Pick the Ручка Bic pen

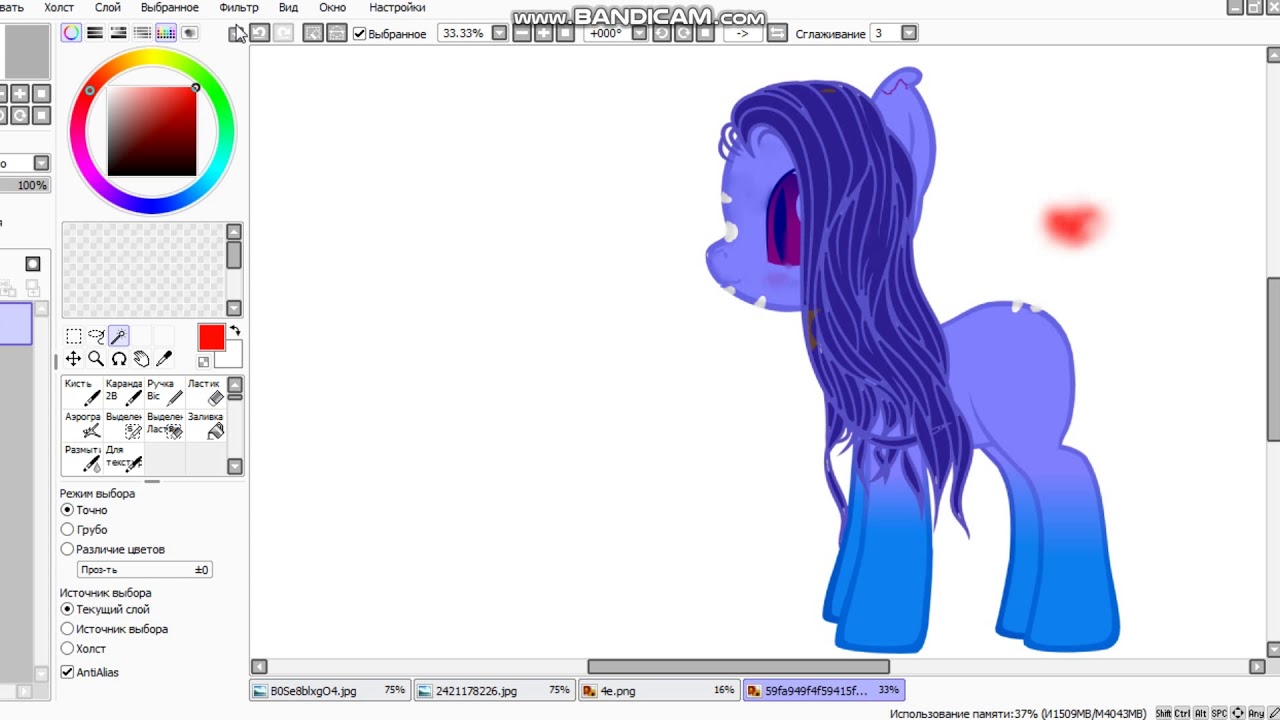click(x=165, y=392)
